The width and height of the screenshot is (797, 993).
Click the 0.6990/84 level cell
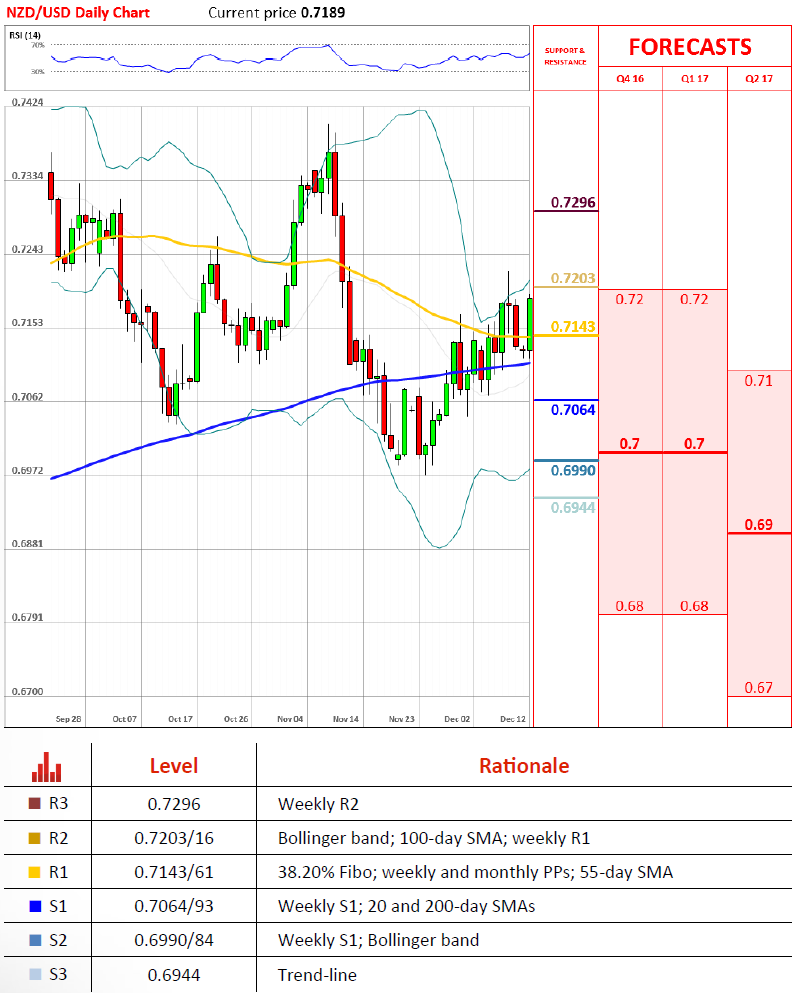click(x=174, y=940)
